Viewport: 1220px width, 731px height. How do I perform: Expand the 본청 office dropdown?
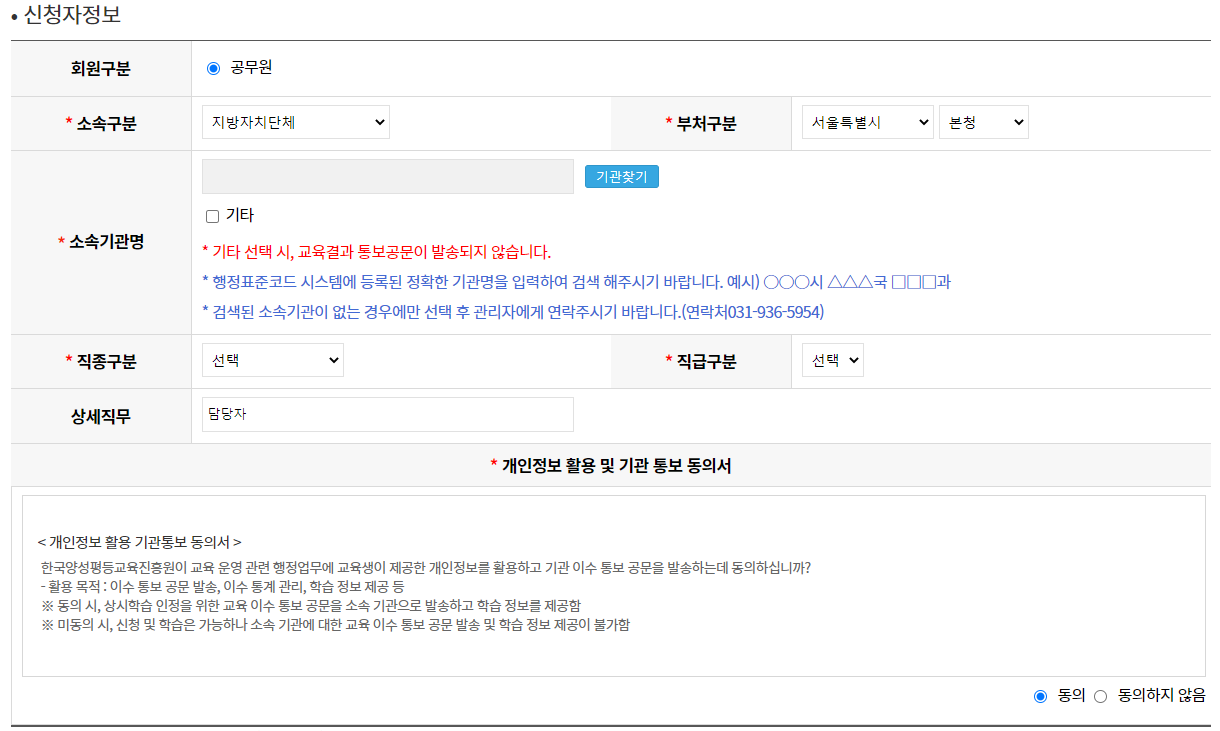[983, 121]
